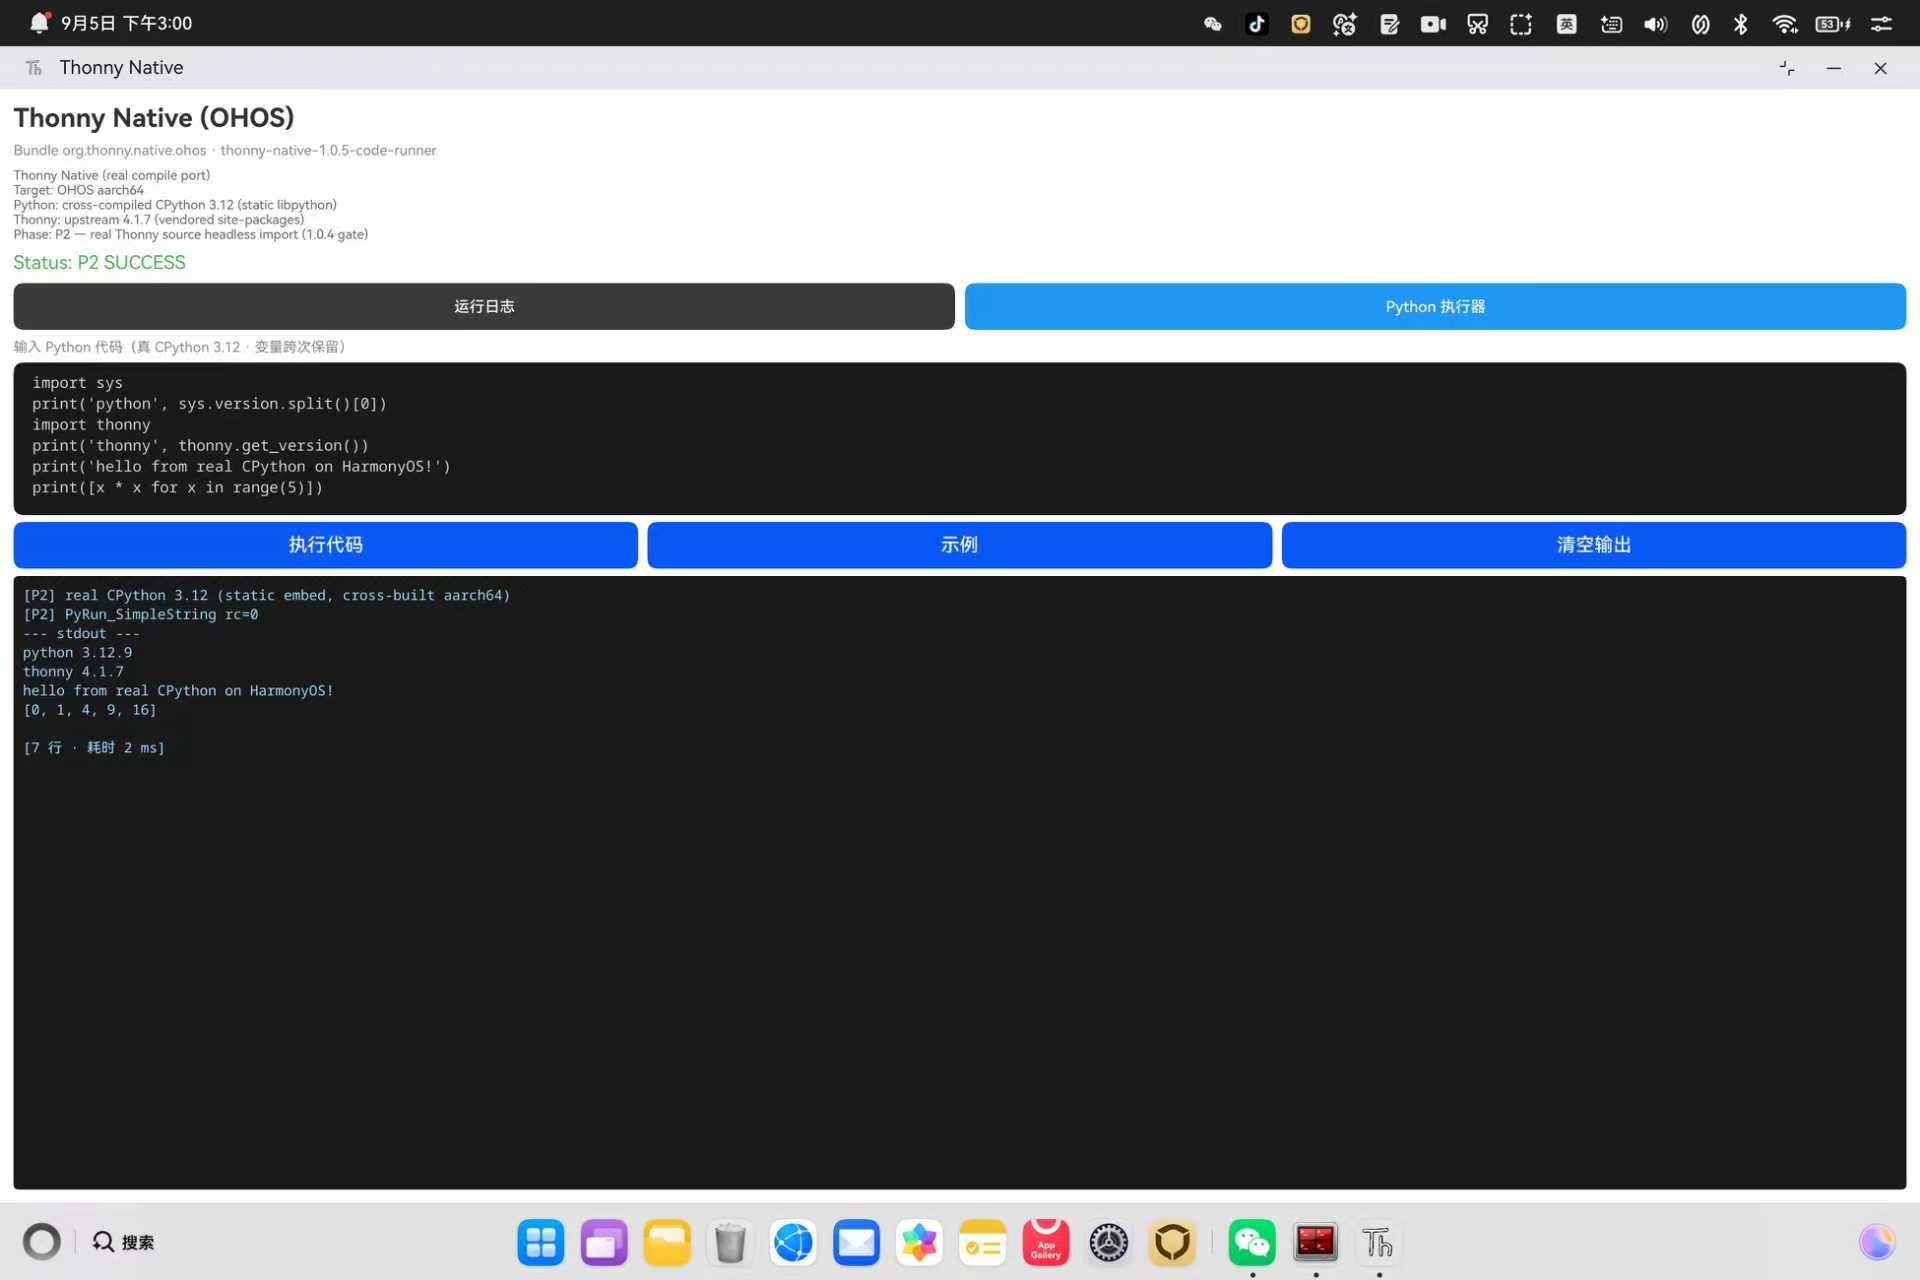Click the output line '[0, 1, 4, 9, 16]'
This screenshot has height=1280, width=1920.
(89, 710)
